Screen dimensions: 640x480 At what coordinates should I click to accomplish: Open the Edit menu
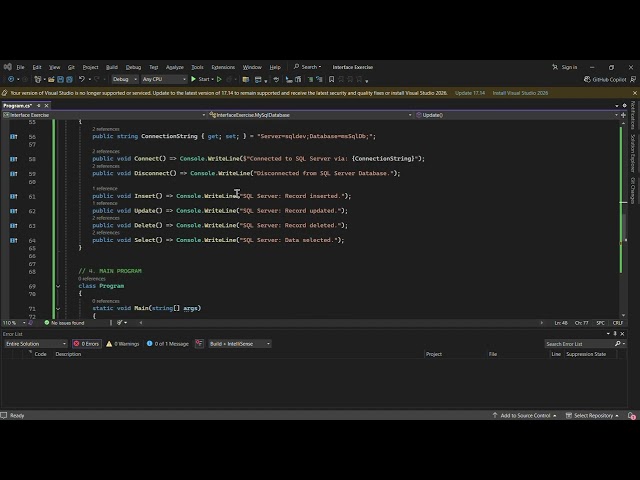tap(37, 67)
